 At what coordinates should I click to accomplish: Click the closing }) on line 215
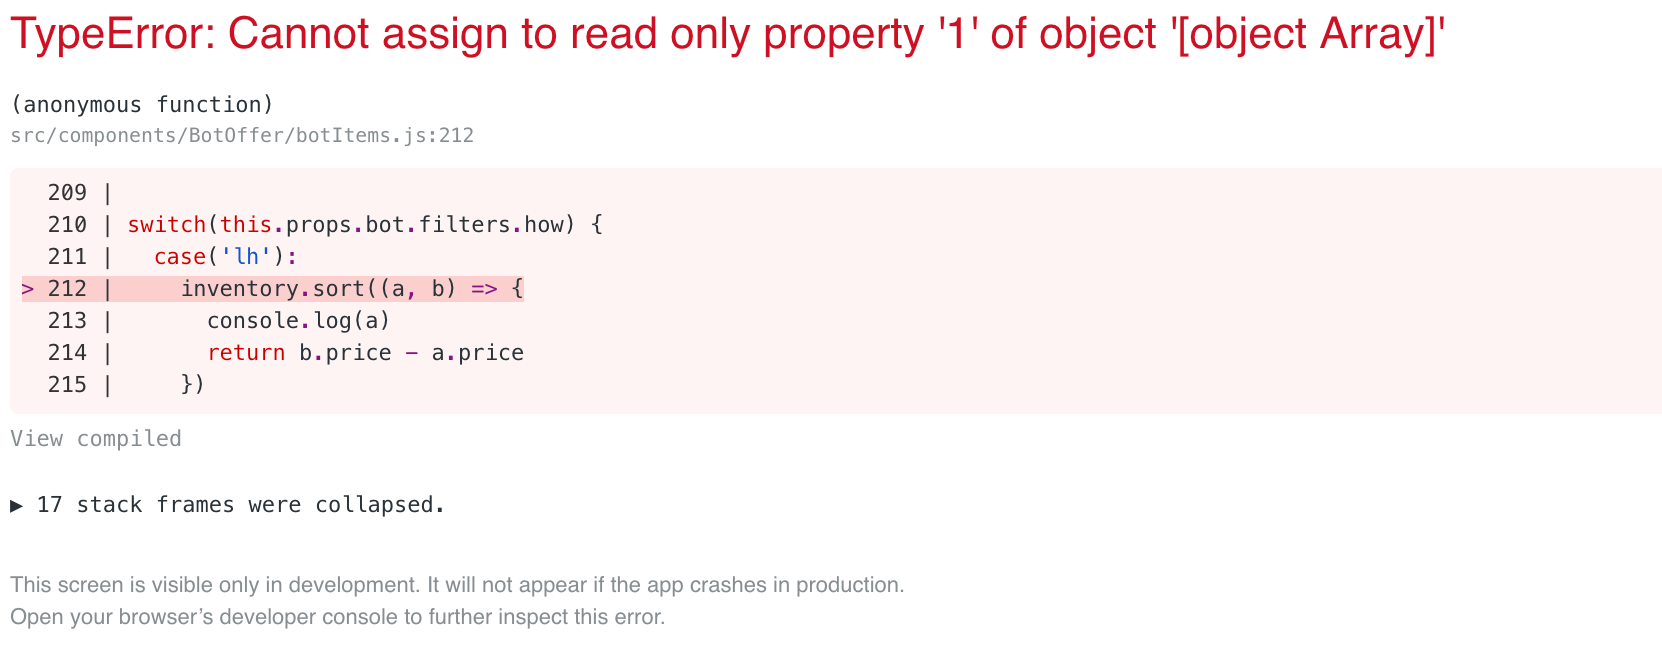tap(193, 385)
